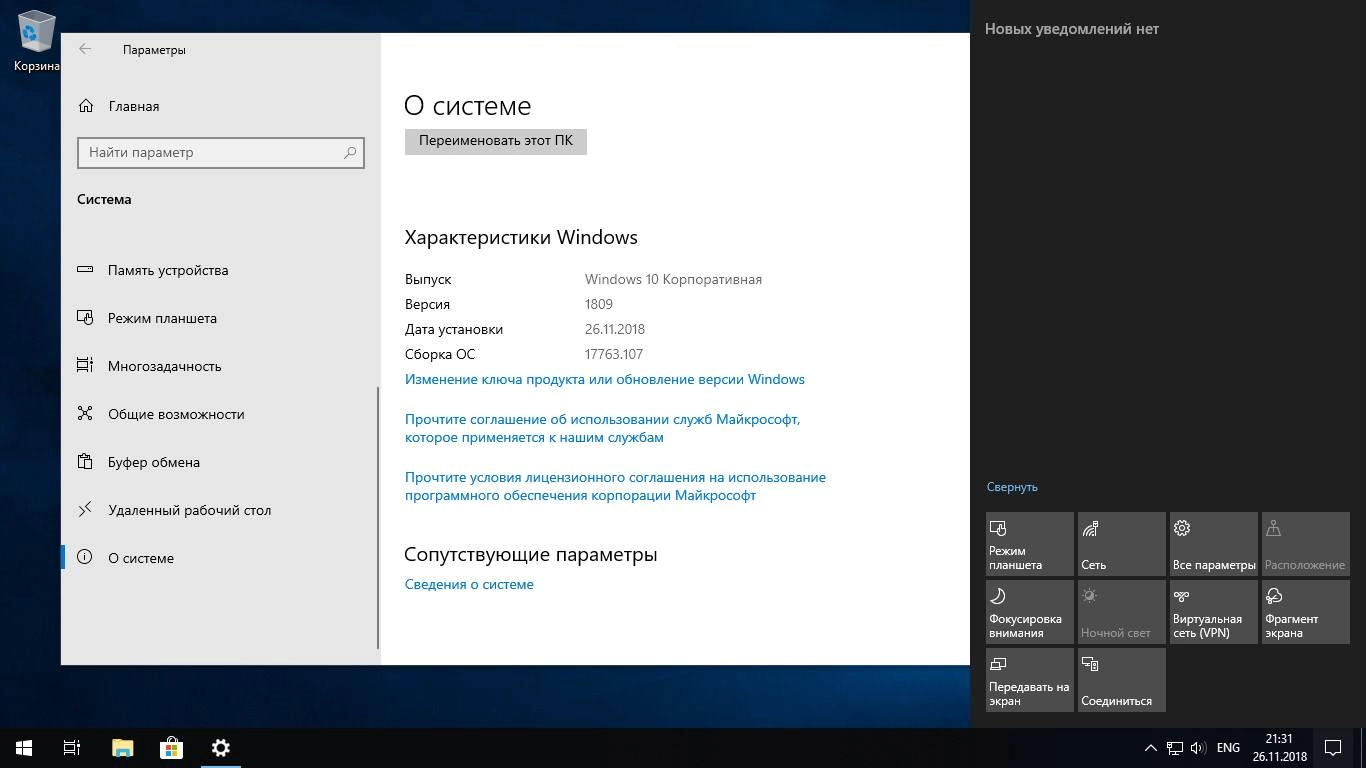This screenshot has width=1366, height=768.
Task: Open the Все параметры quick action tile
Action: click(x=1214, y=544)
